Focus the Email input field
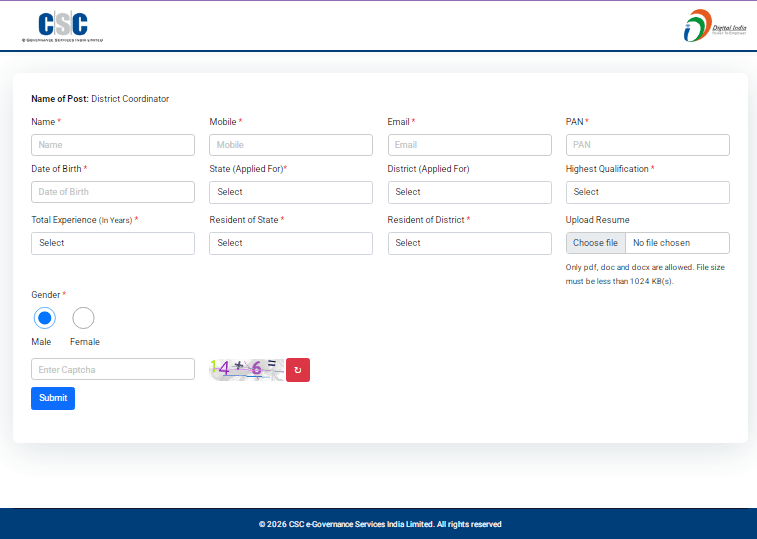 (x=469, y=145)
